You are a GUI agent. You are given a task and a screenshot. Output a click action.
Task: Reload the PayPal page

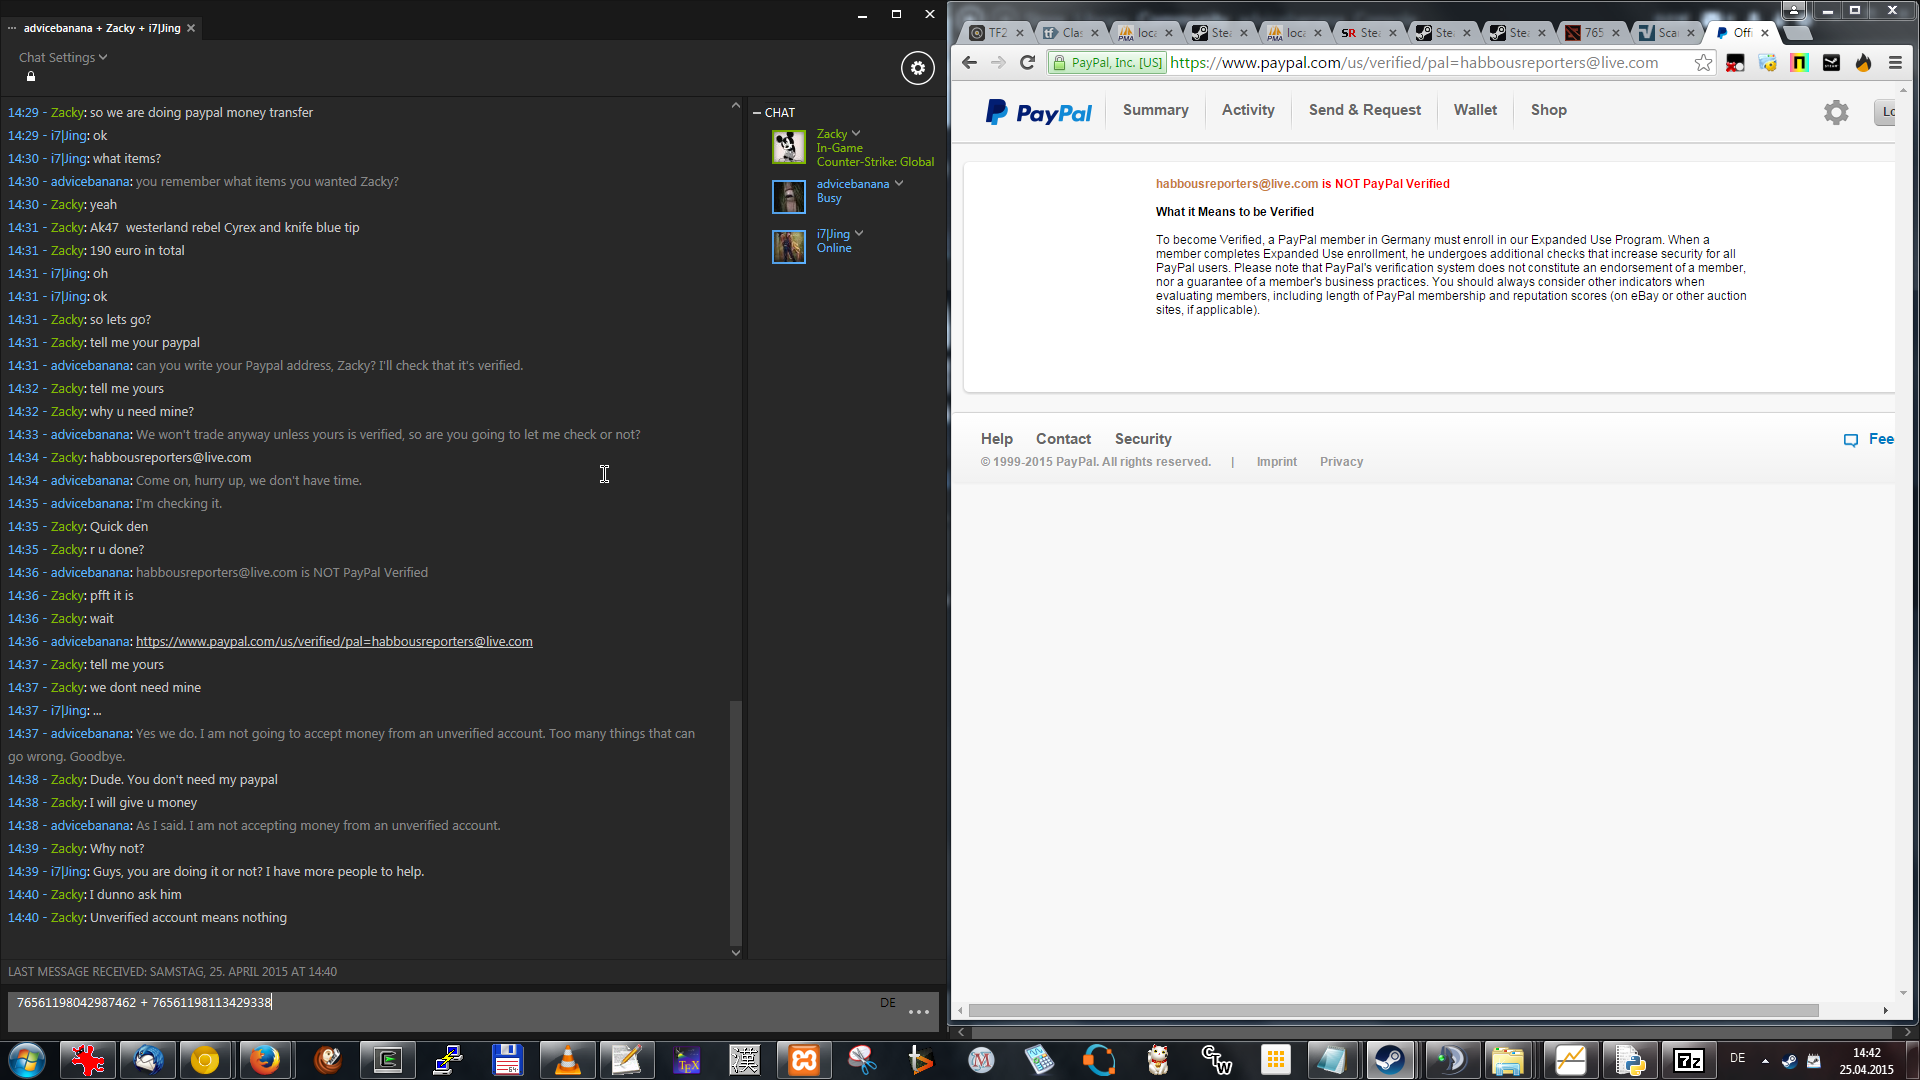point(1027,63)
